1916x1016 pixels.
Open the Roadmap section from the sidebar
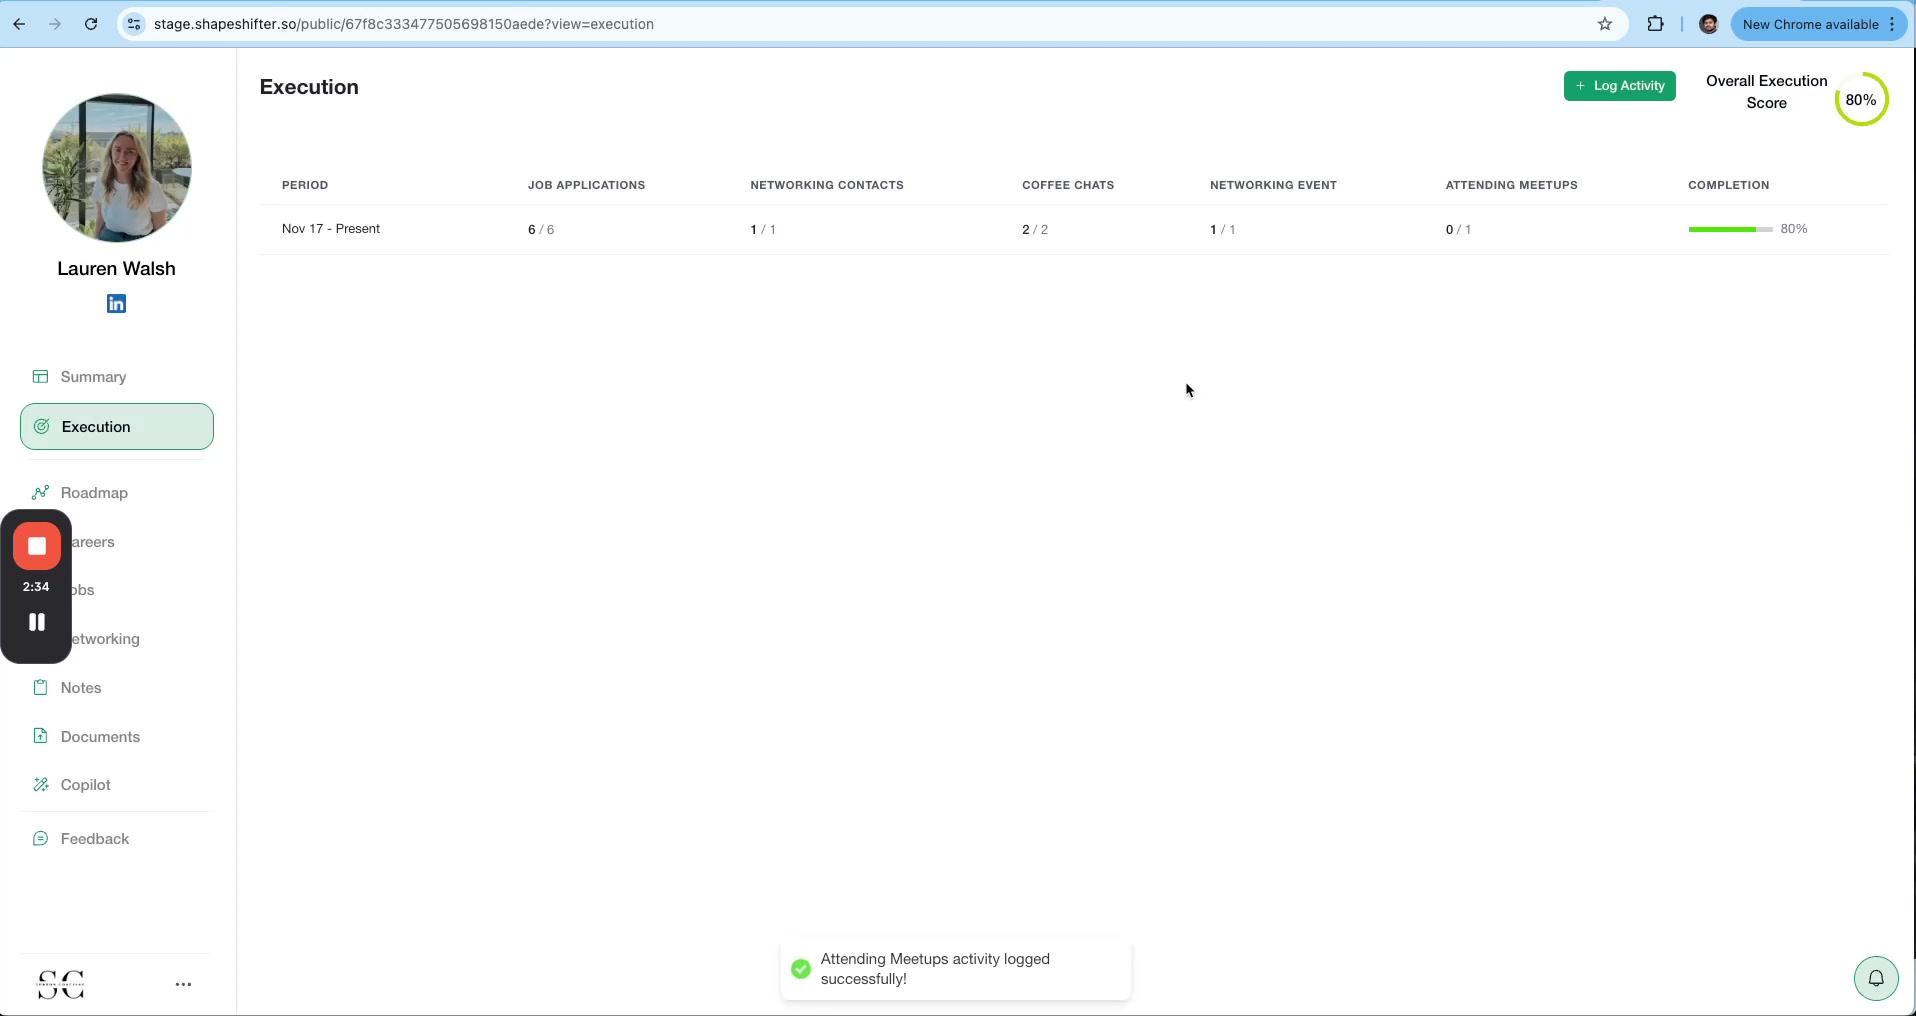tap(41, 492)
